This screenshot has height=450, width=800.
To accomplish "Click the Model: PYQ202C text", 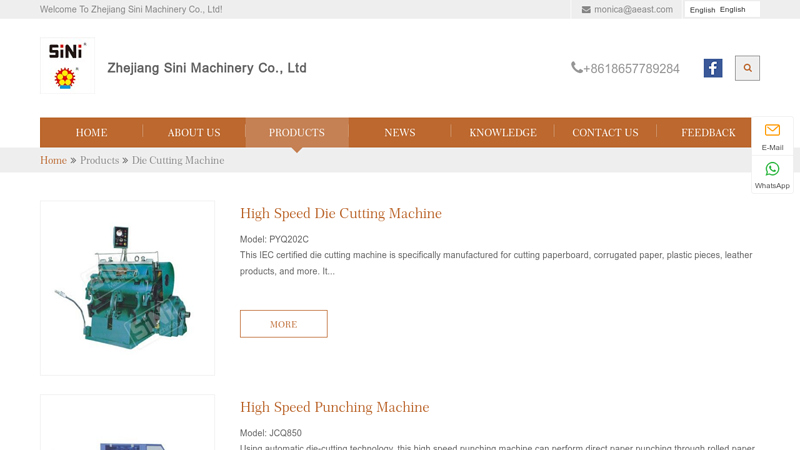I will pos(274,239).
